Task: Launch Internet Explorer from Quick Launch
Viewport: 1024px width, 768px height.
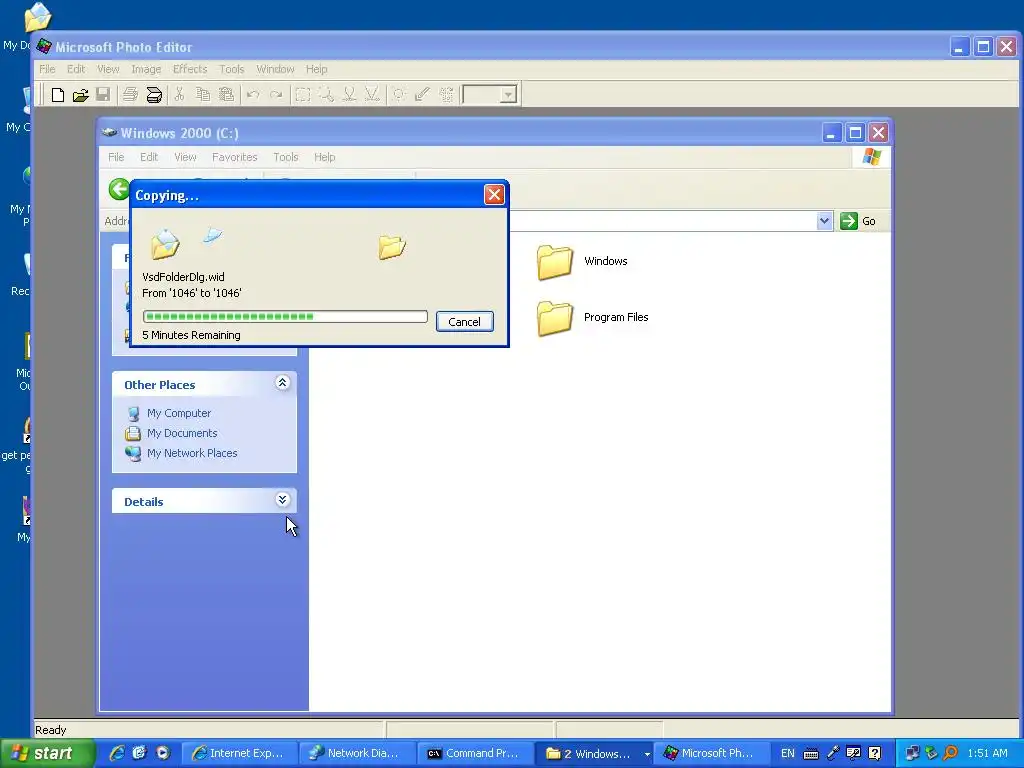Action: tap(117, 753)
